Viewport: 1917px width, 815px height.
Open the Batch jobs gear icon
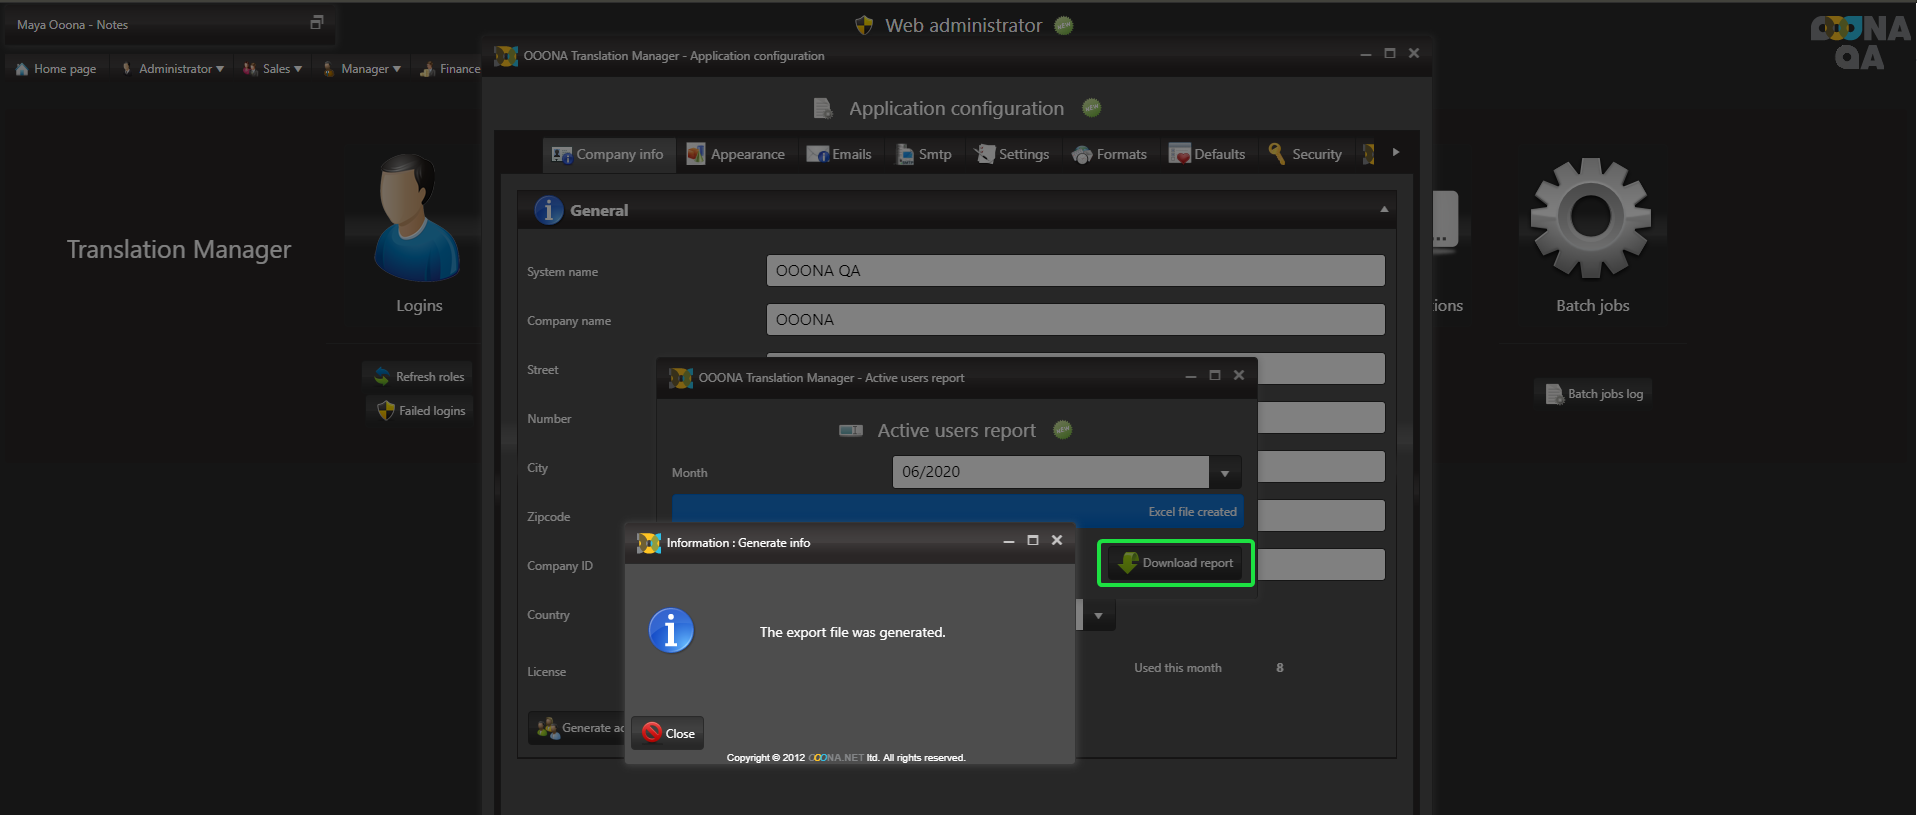point(1590,218)
